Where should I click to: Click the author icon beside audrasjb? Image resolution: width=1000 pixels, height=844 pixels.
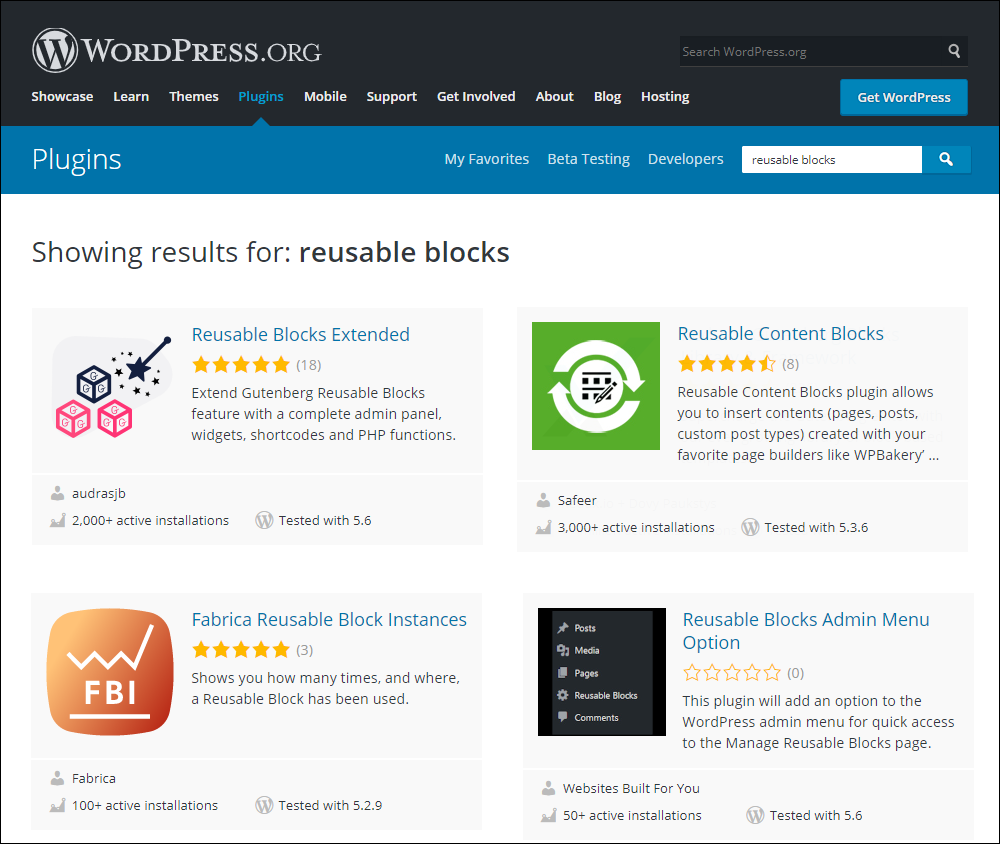click(x=57, y=493)
